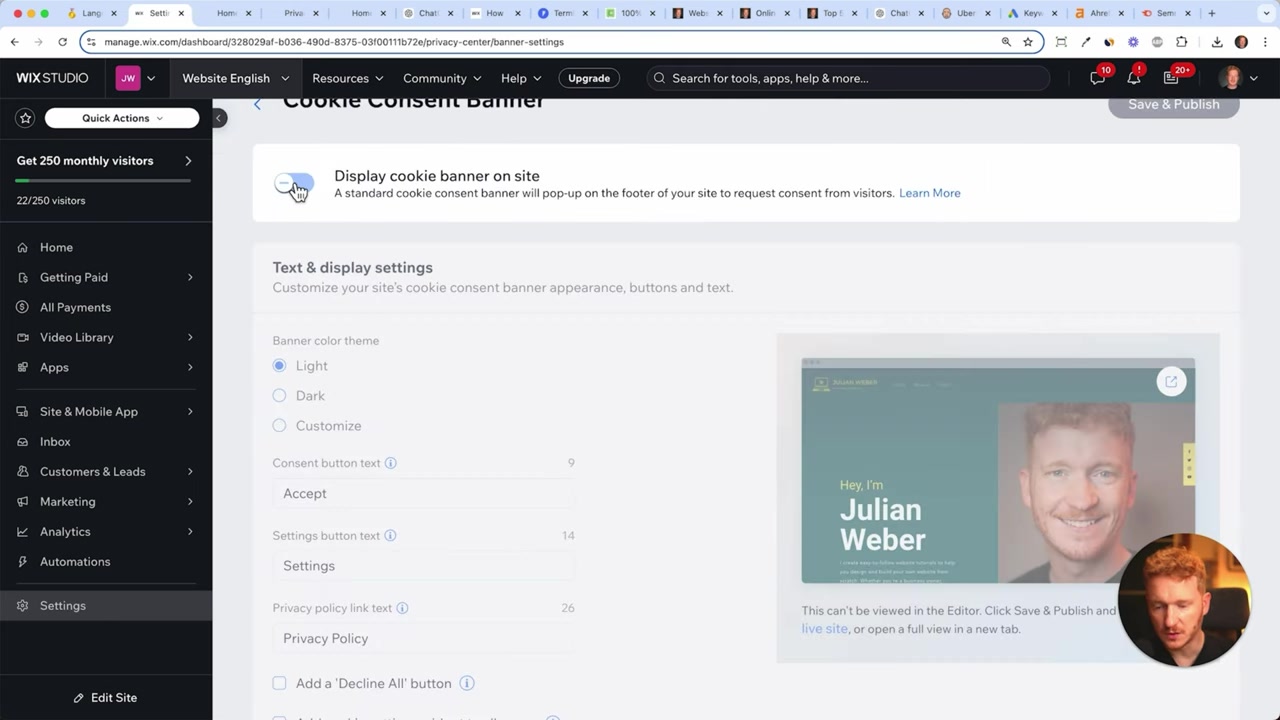Open the Website English site dropdown
The image size is (1280, 720).
coord(235,78)
